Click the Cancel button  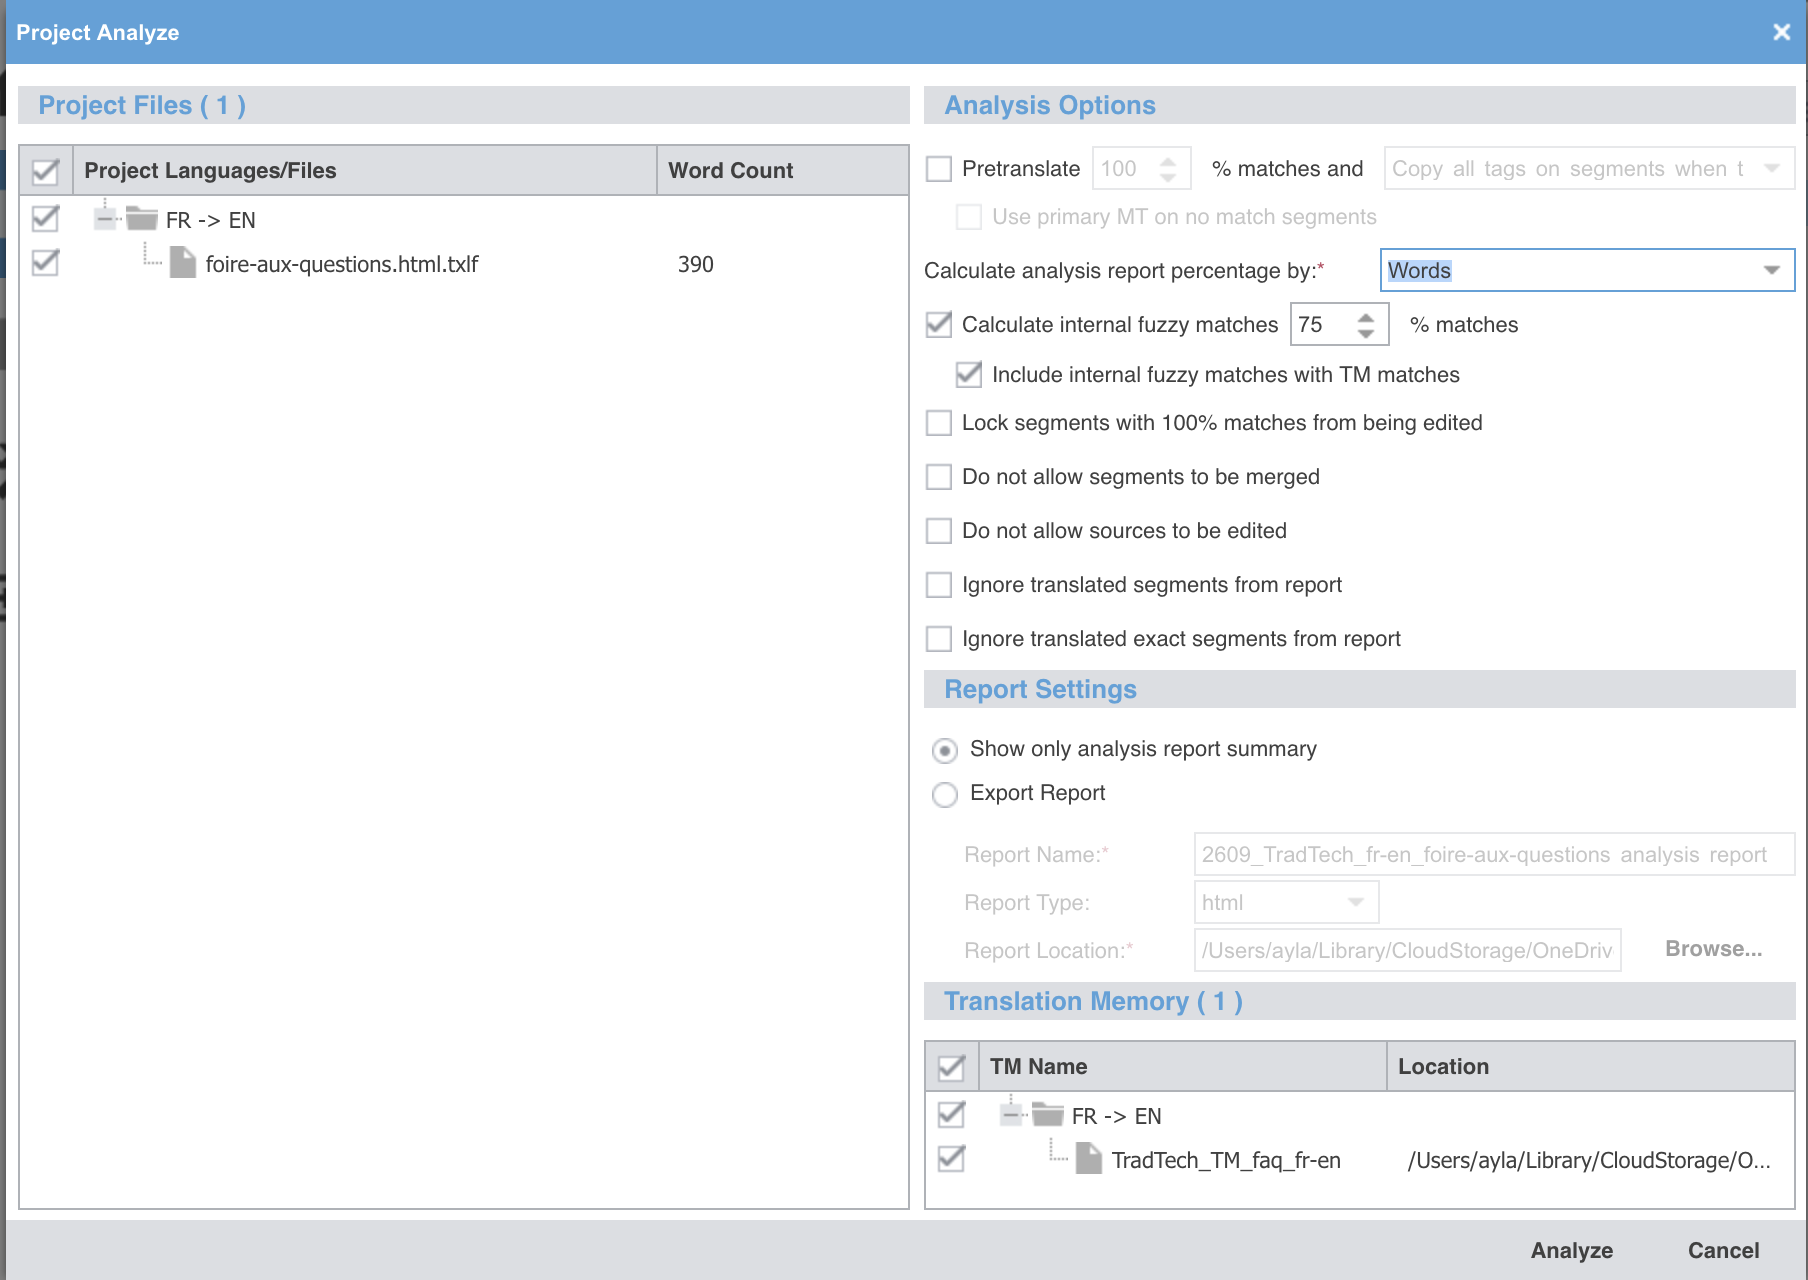(1724, 1250)
